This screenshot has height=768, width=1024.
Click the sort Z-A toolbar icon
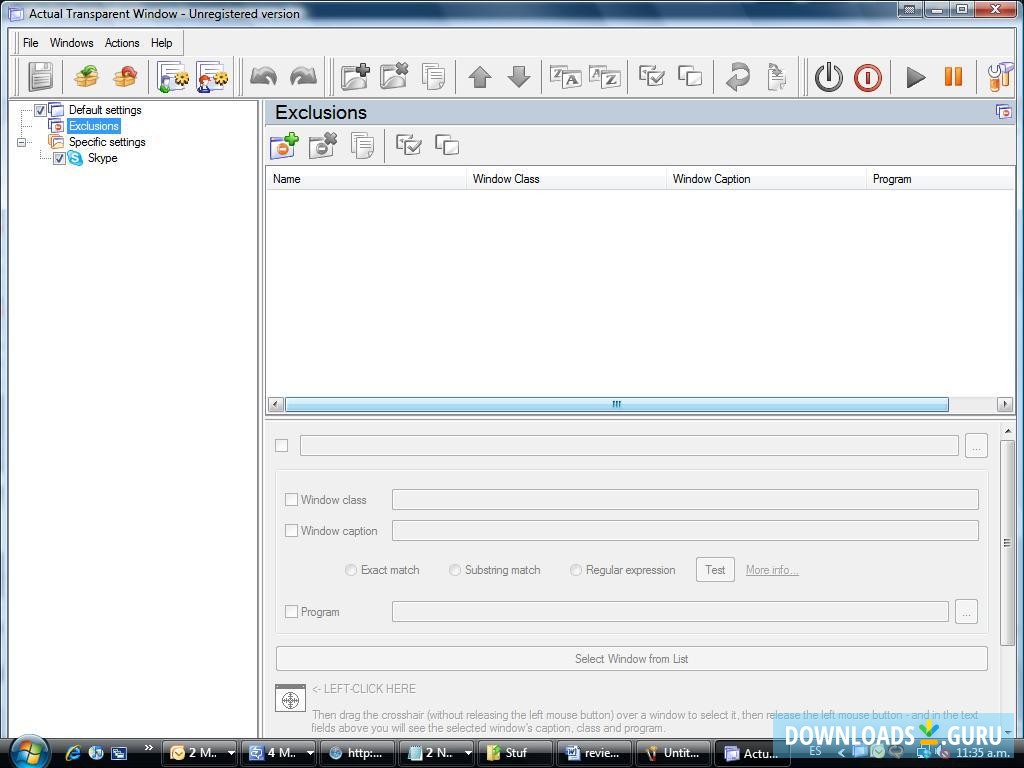565,77
